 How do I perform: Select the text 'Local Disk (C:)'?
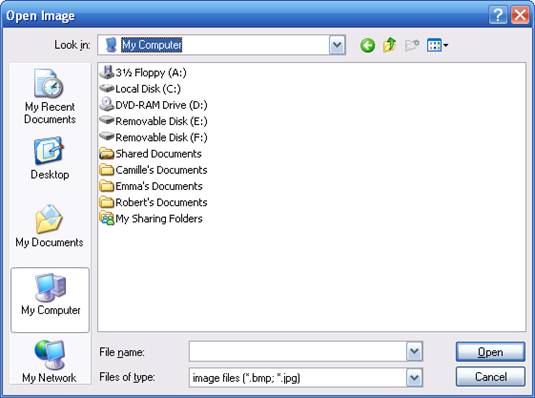click(x=148, y=89)
